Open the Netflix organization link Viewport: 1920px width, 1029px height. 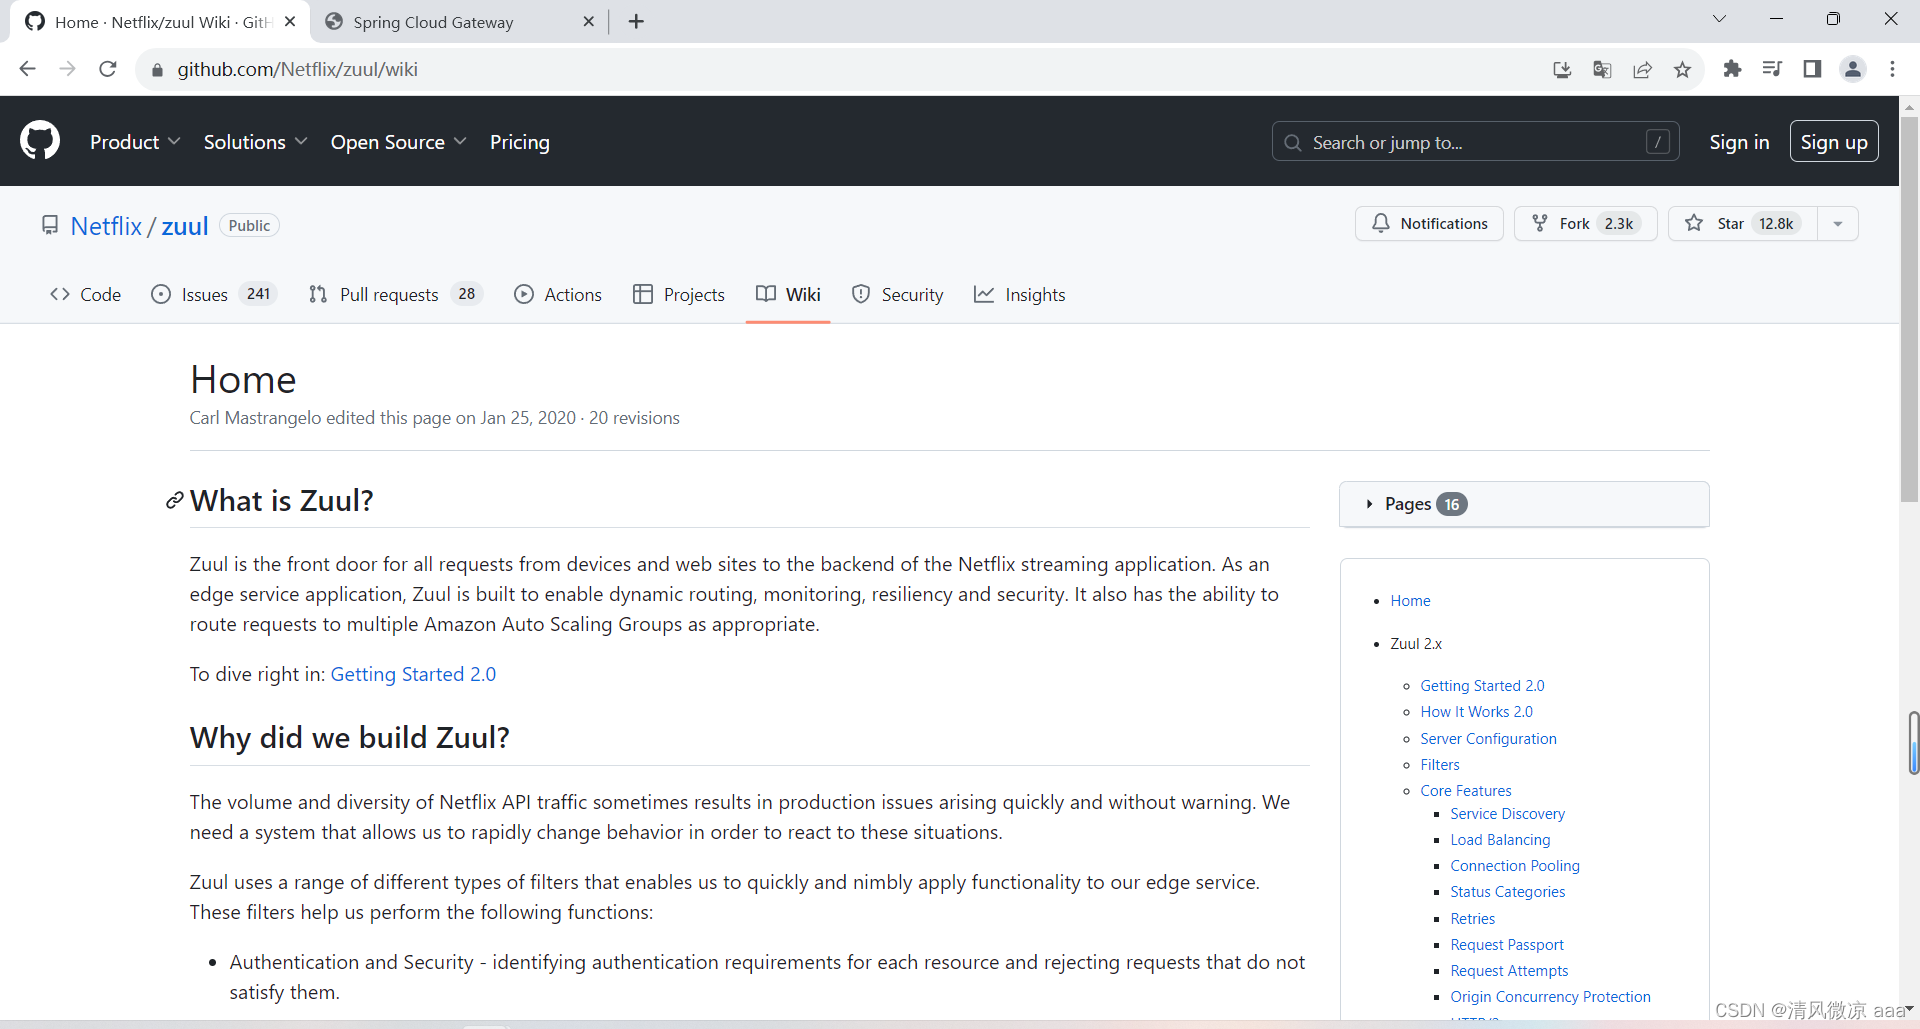(106, 226)
